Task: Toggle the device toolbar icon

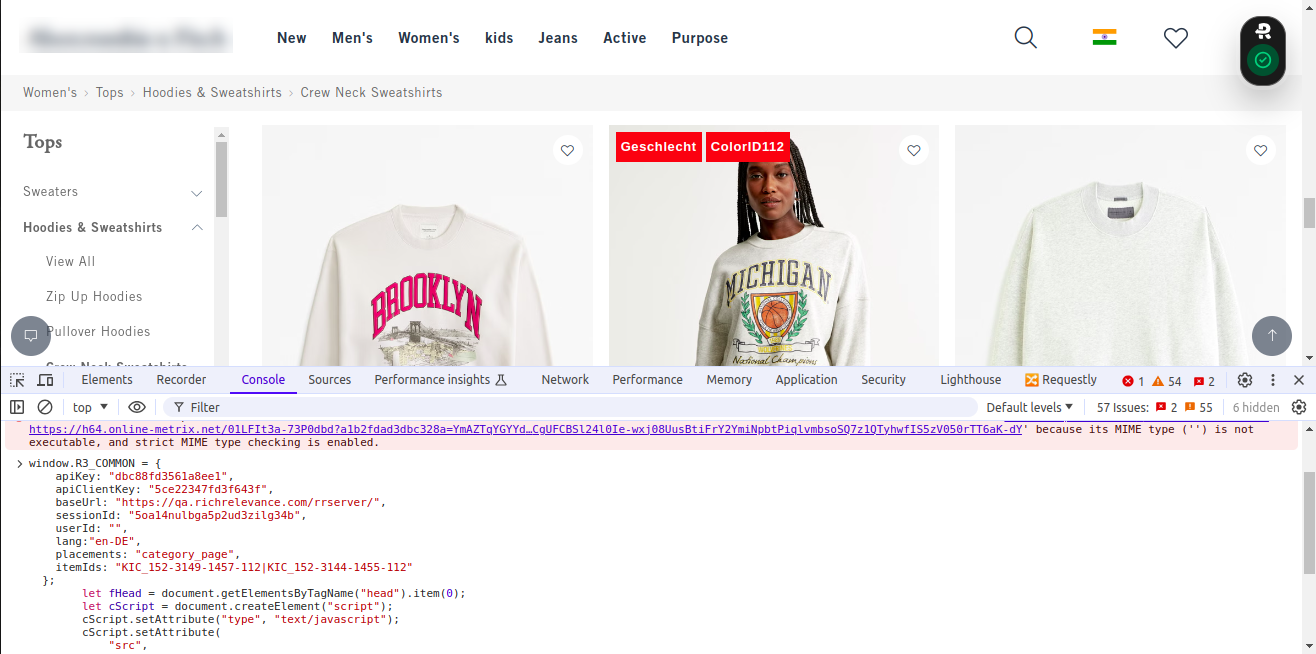Action: tap(45, 380)
